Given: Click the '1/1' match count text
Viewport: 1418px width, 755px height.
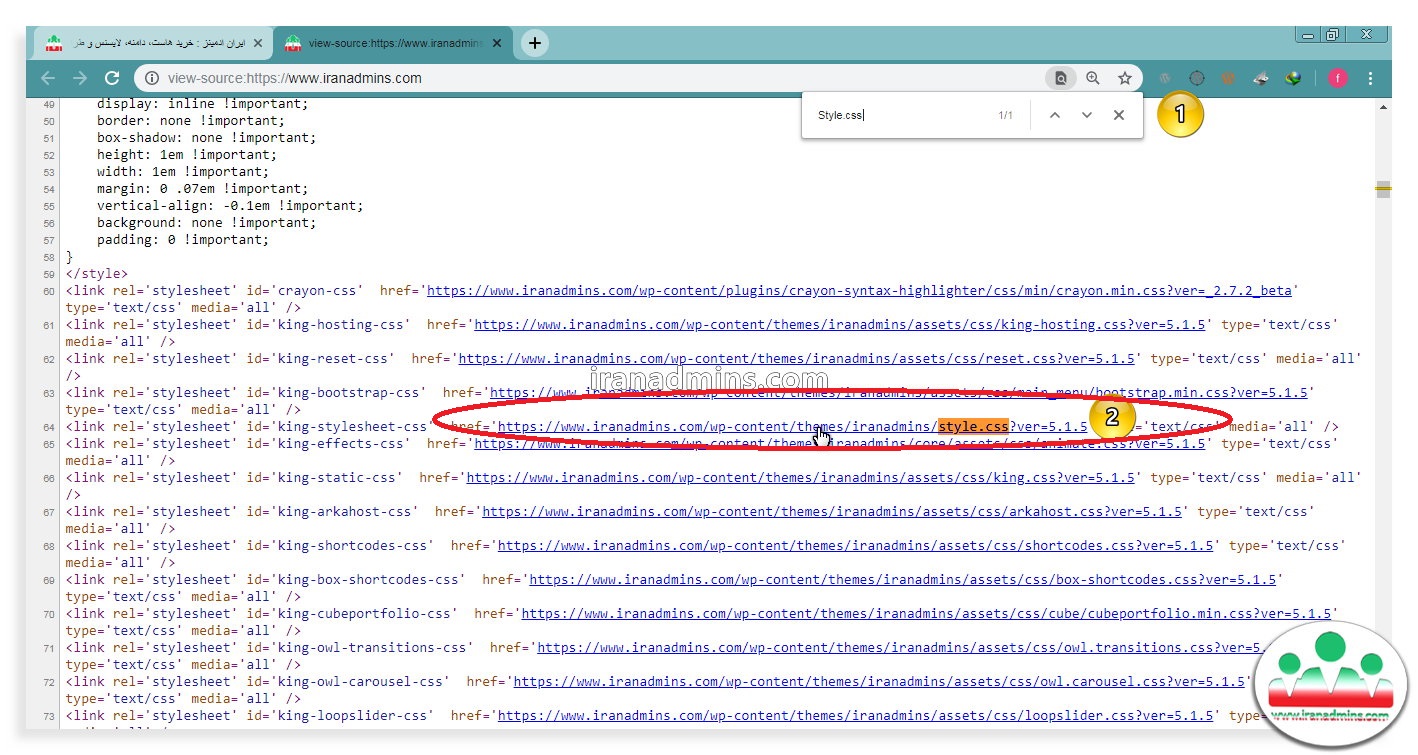Looking at the screenshot, I should point(1005,115).
